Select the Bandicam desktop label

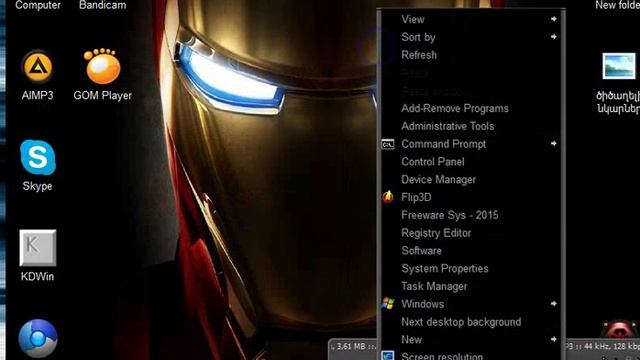click(102, 5)
